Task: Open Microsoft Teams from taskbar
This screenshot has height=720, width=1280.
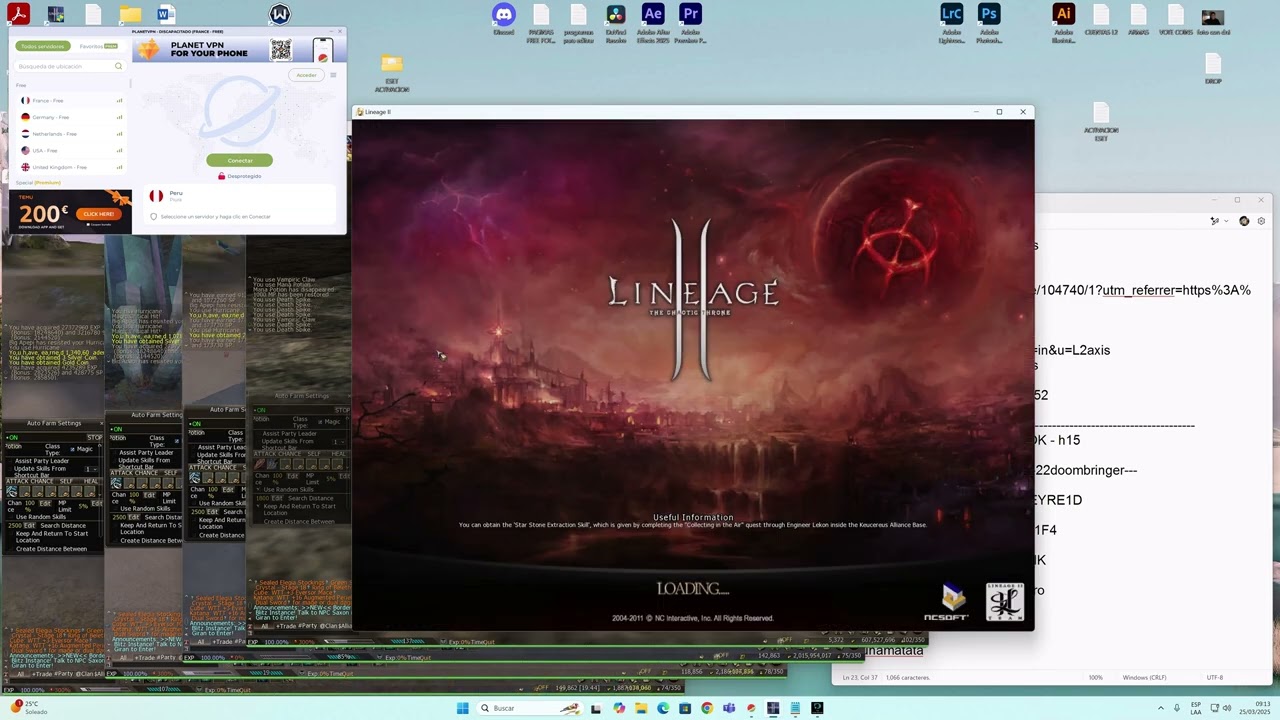Action: [x=728, y=708]
